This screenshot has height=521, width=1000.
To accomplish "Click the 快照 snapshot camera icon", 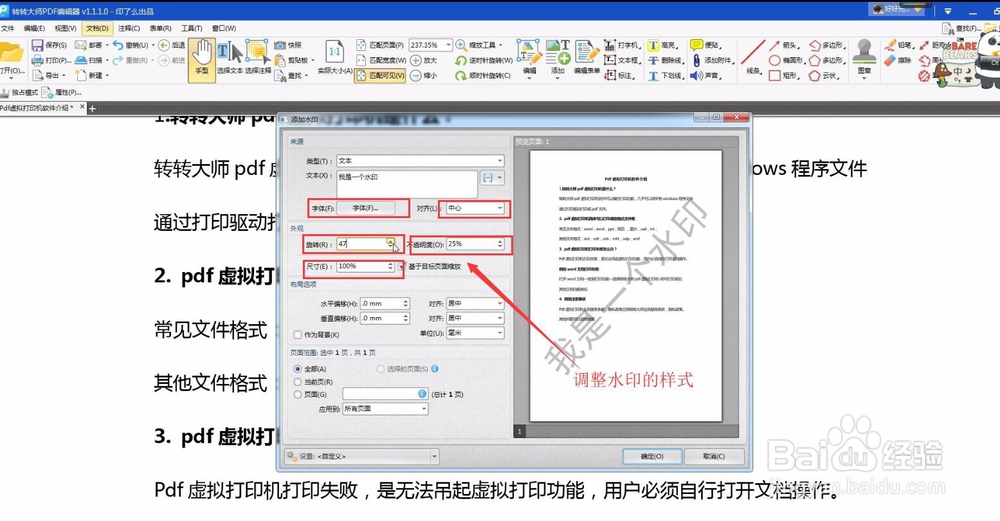I will 280,45.
